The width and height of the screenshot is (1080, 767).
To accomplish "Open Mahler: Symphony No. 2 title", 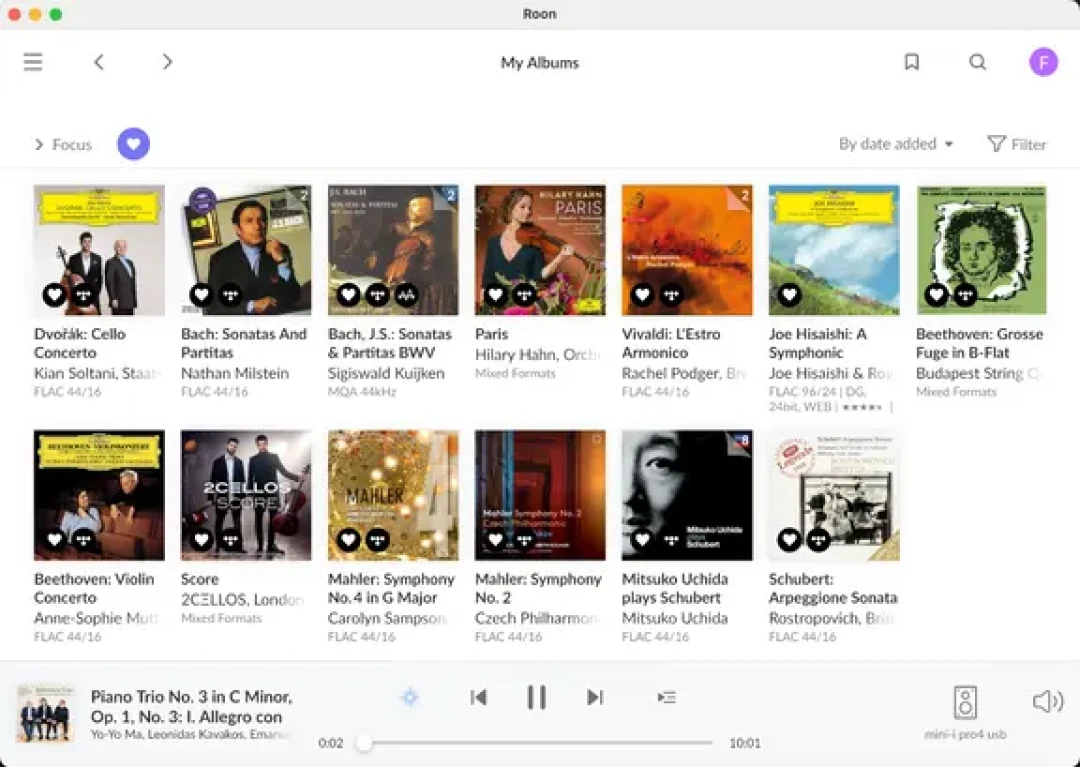I will pyautogui.click(x=539, y=588).
